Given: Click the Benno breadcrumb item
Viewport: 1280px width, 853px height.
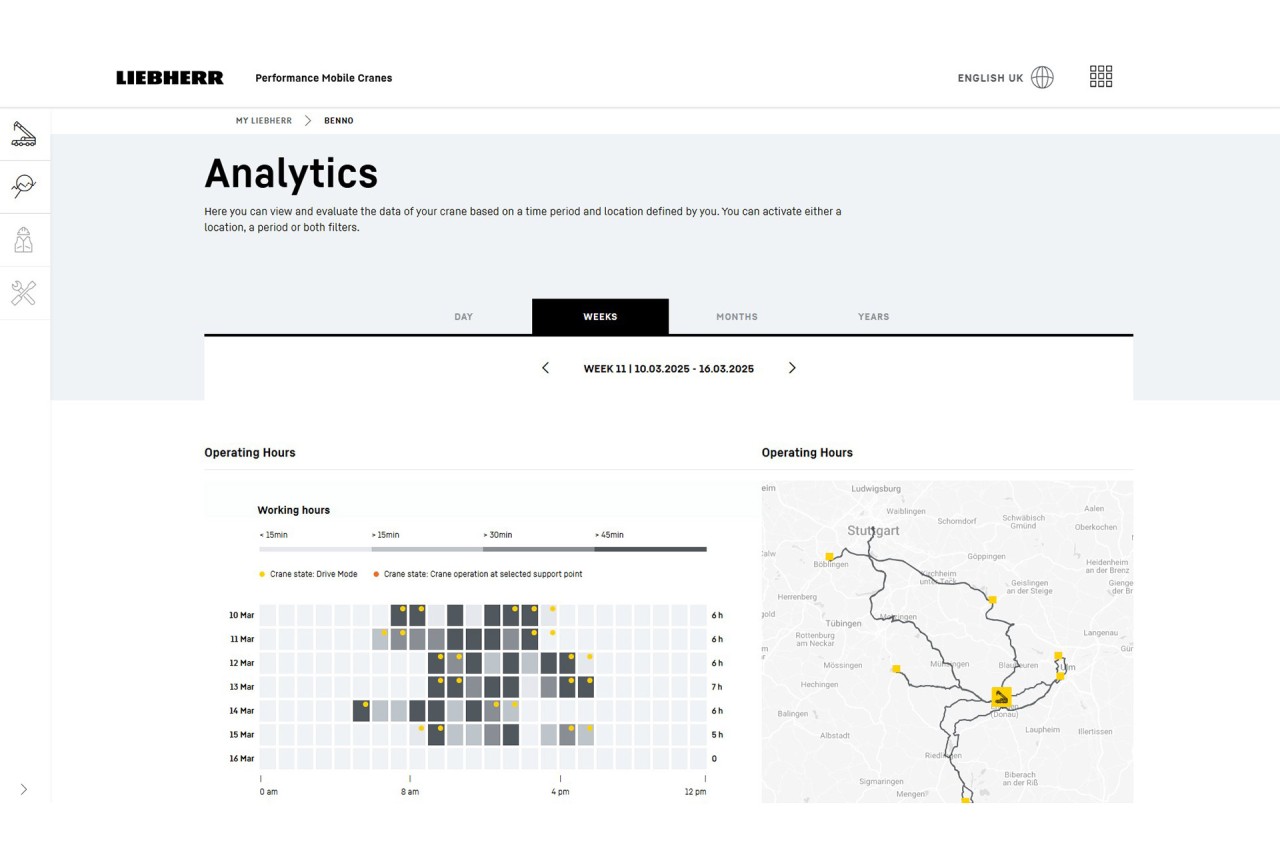Looking at the screenshot, I should [x=338, y=121].
